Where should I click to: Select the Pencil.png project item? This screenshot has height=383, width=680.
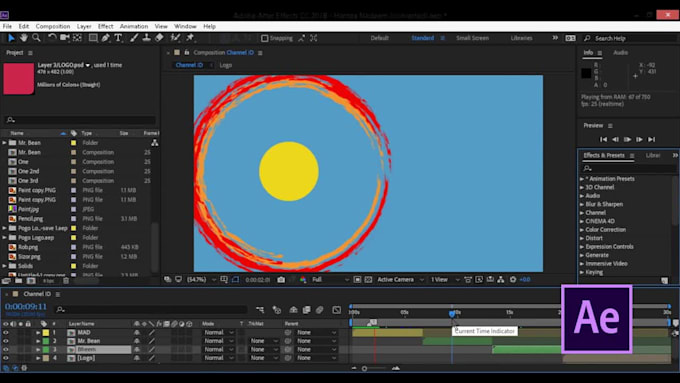pos(30,219)
